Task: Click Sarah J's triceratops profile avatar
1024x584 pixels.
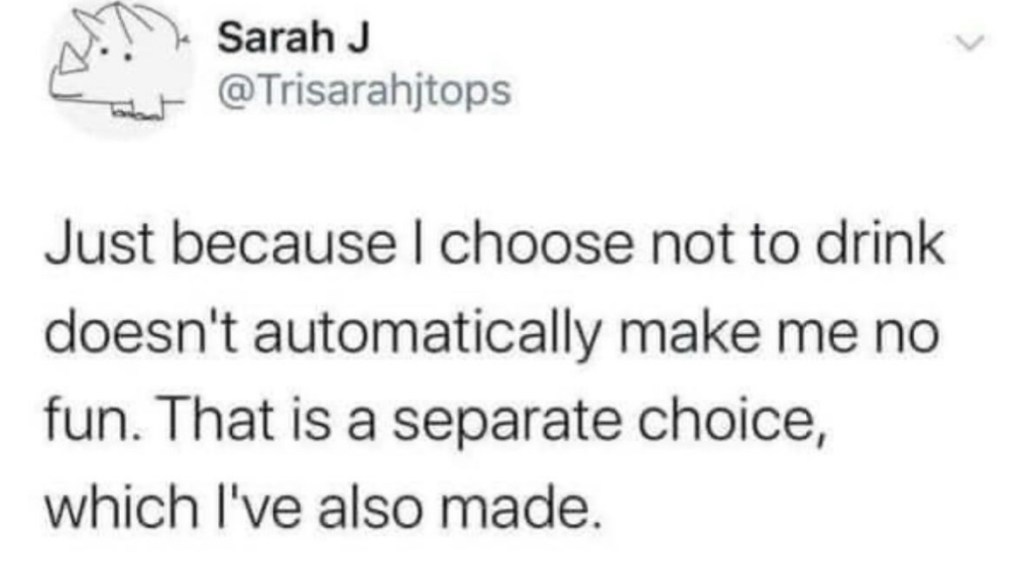Action: click(113, 70)
